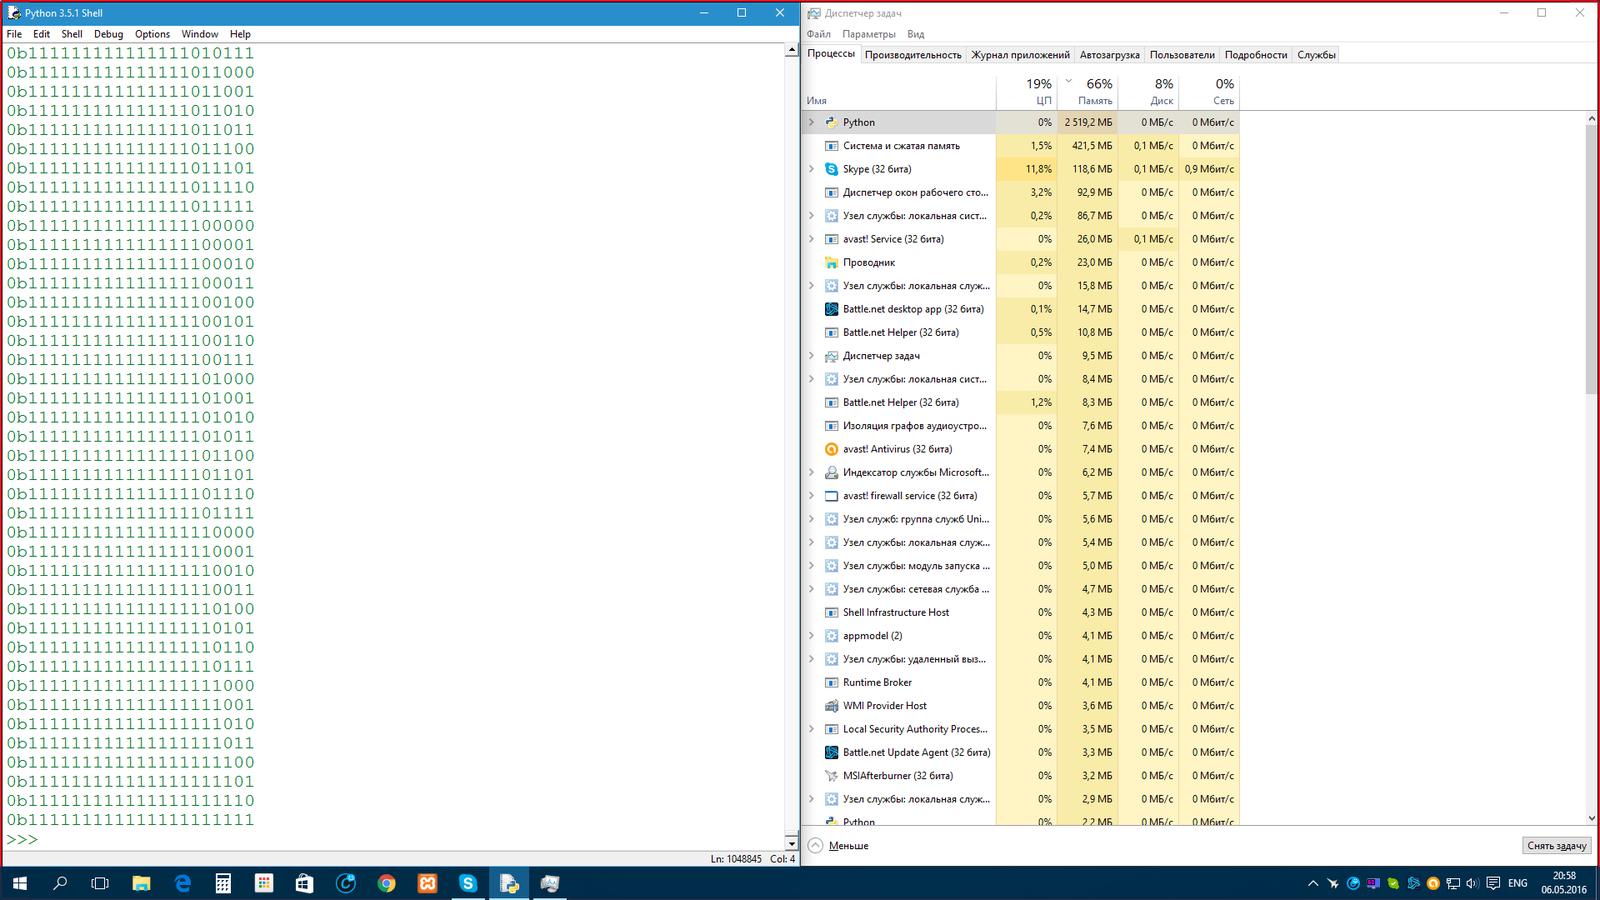The image size is (1600, 900).
Task: Expand the Skype (32 бита) process group
Action: coord(811,169)
